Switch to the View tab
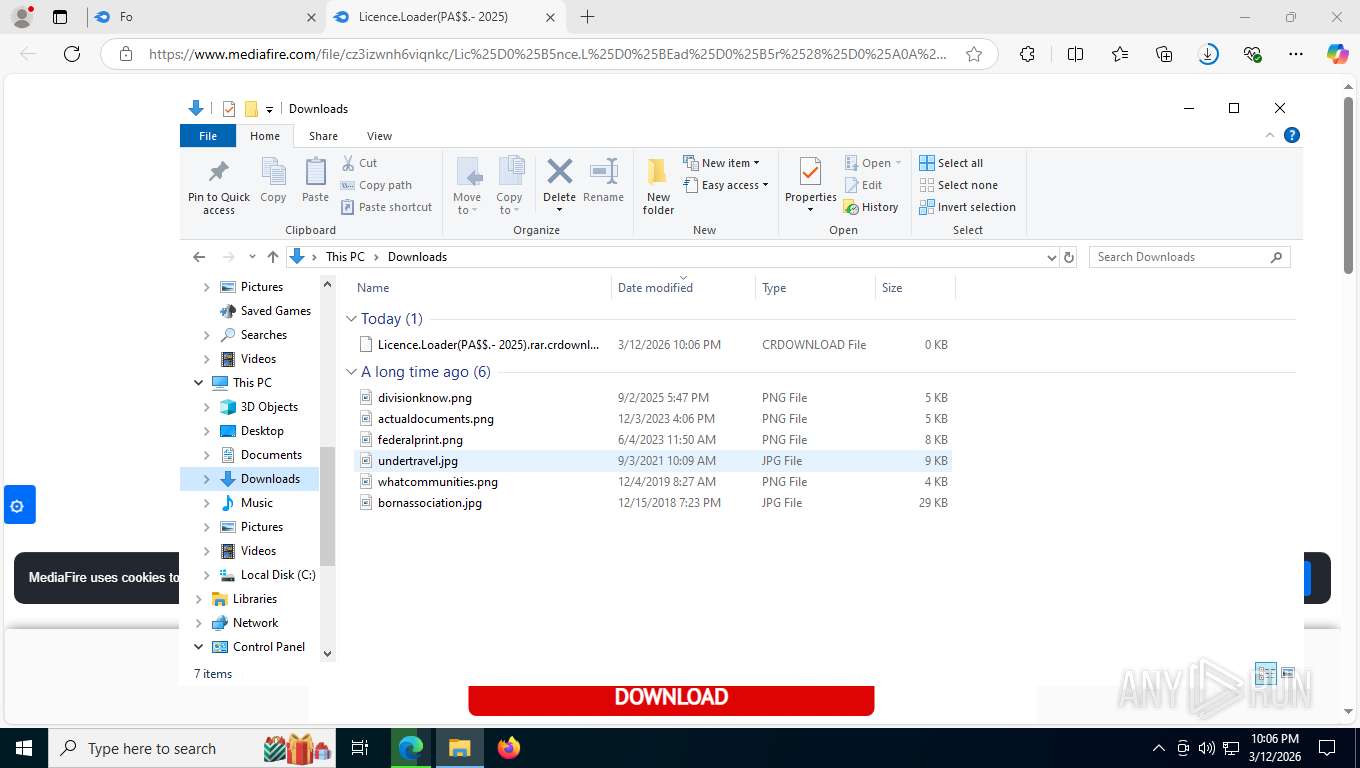Image resolution: width=1360 pixels, height=768 pixels. click(379, 136)
